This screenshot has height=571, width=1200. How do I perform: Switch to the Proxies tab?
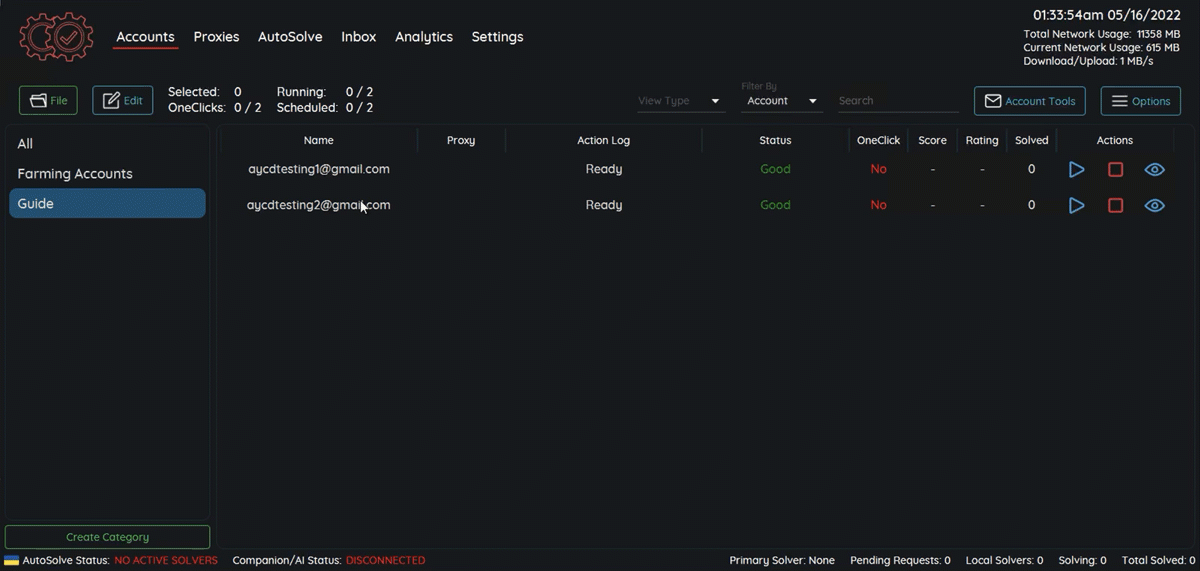[x=216, y=37]
